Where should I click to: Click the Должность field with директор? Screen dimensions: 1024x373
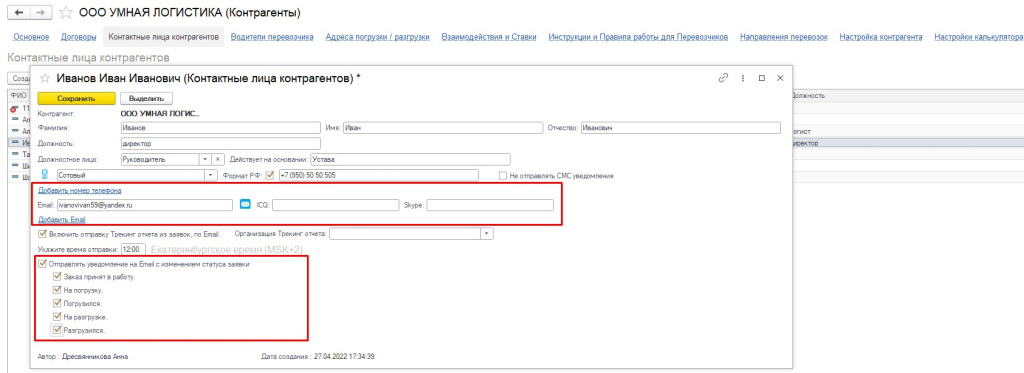(221, 144)
